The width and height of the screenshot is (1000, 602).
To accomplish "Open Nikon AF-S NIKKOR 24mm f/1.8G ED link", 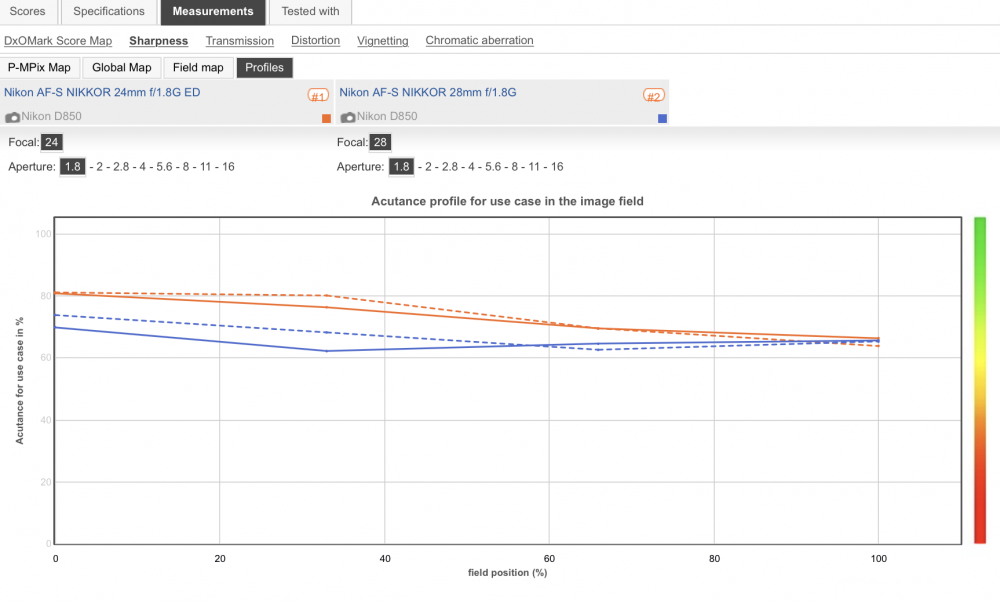I will (102, 92).
